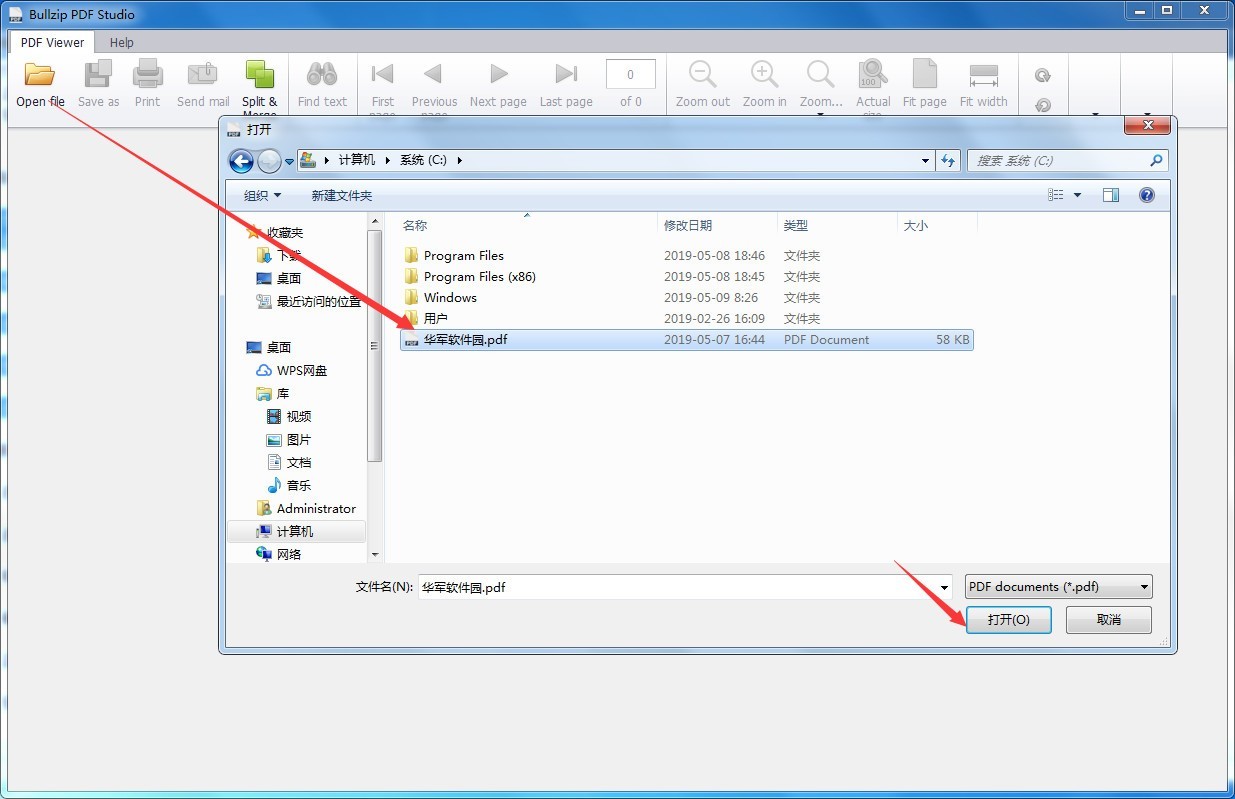Click the blue help icon
This screenshot has width=1235, height=799.
tap(1147, 195)
